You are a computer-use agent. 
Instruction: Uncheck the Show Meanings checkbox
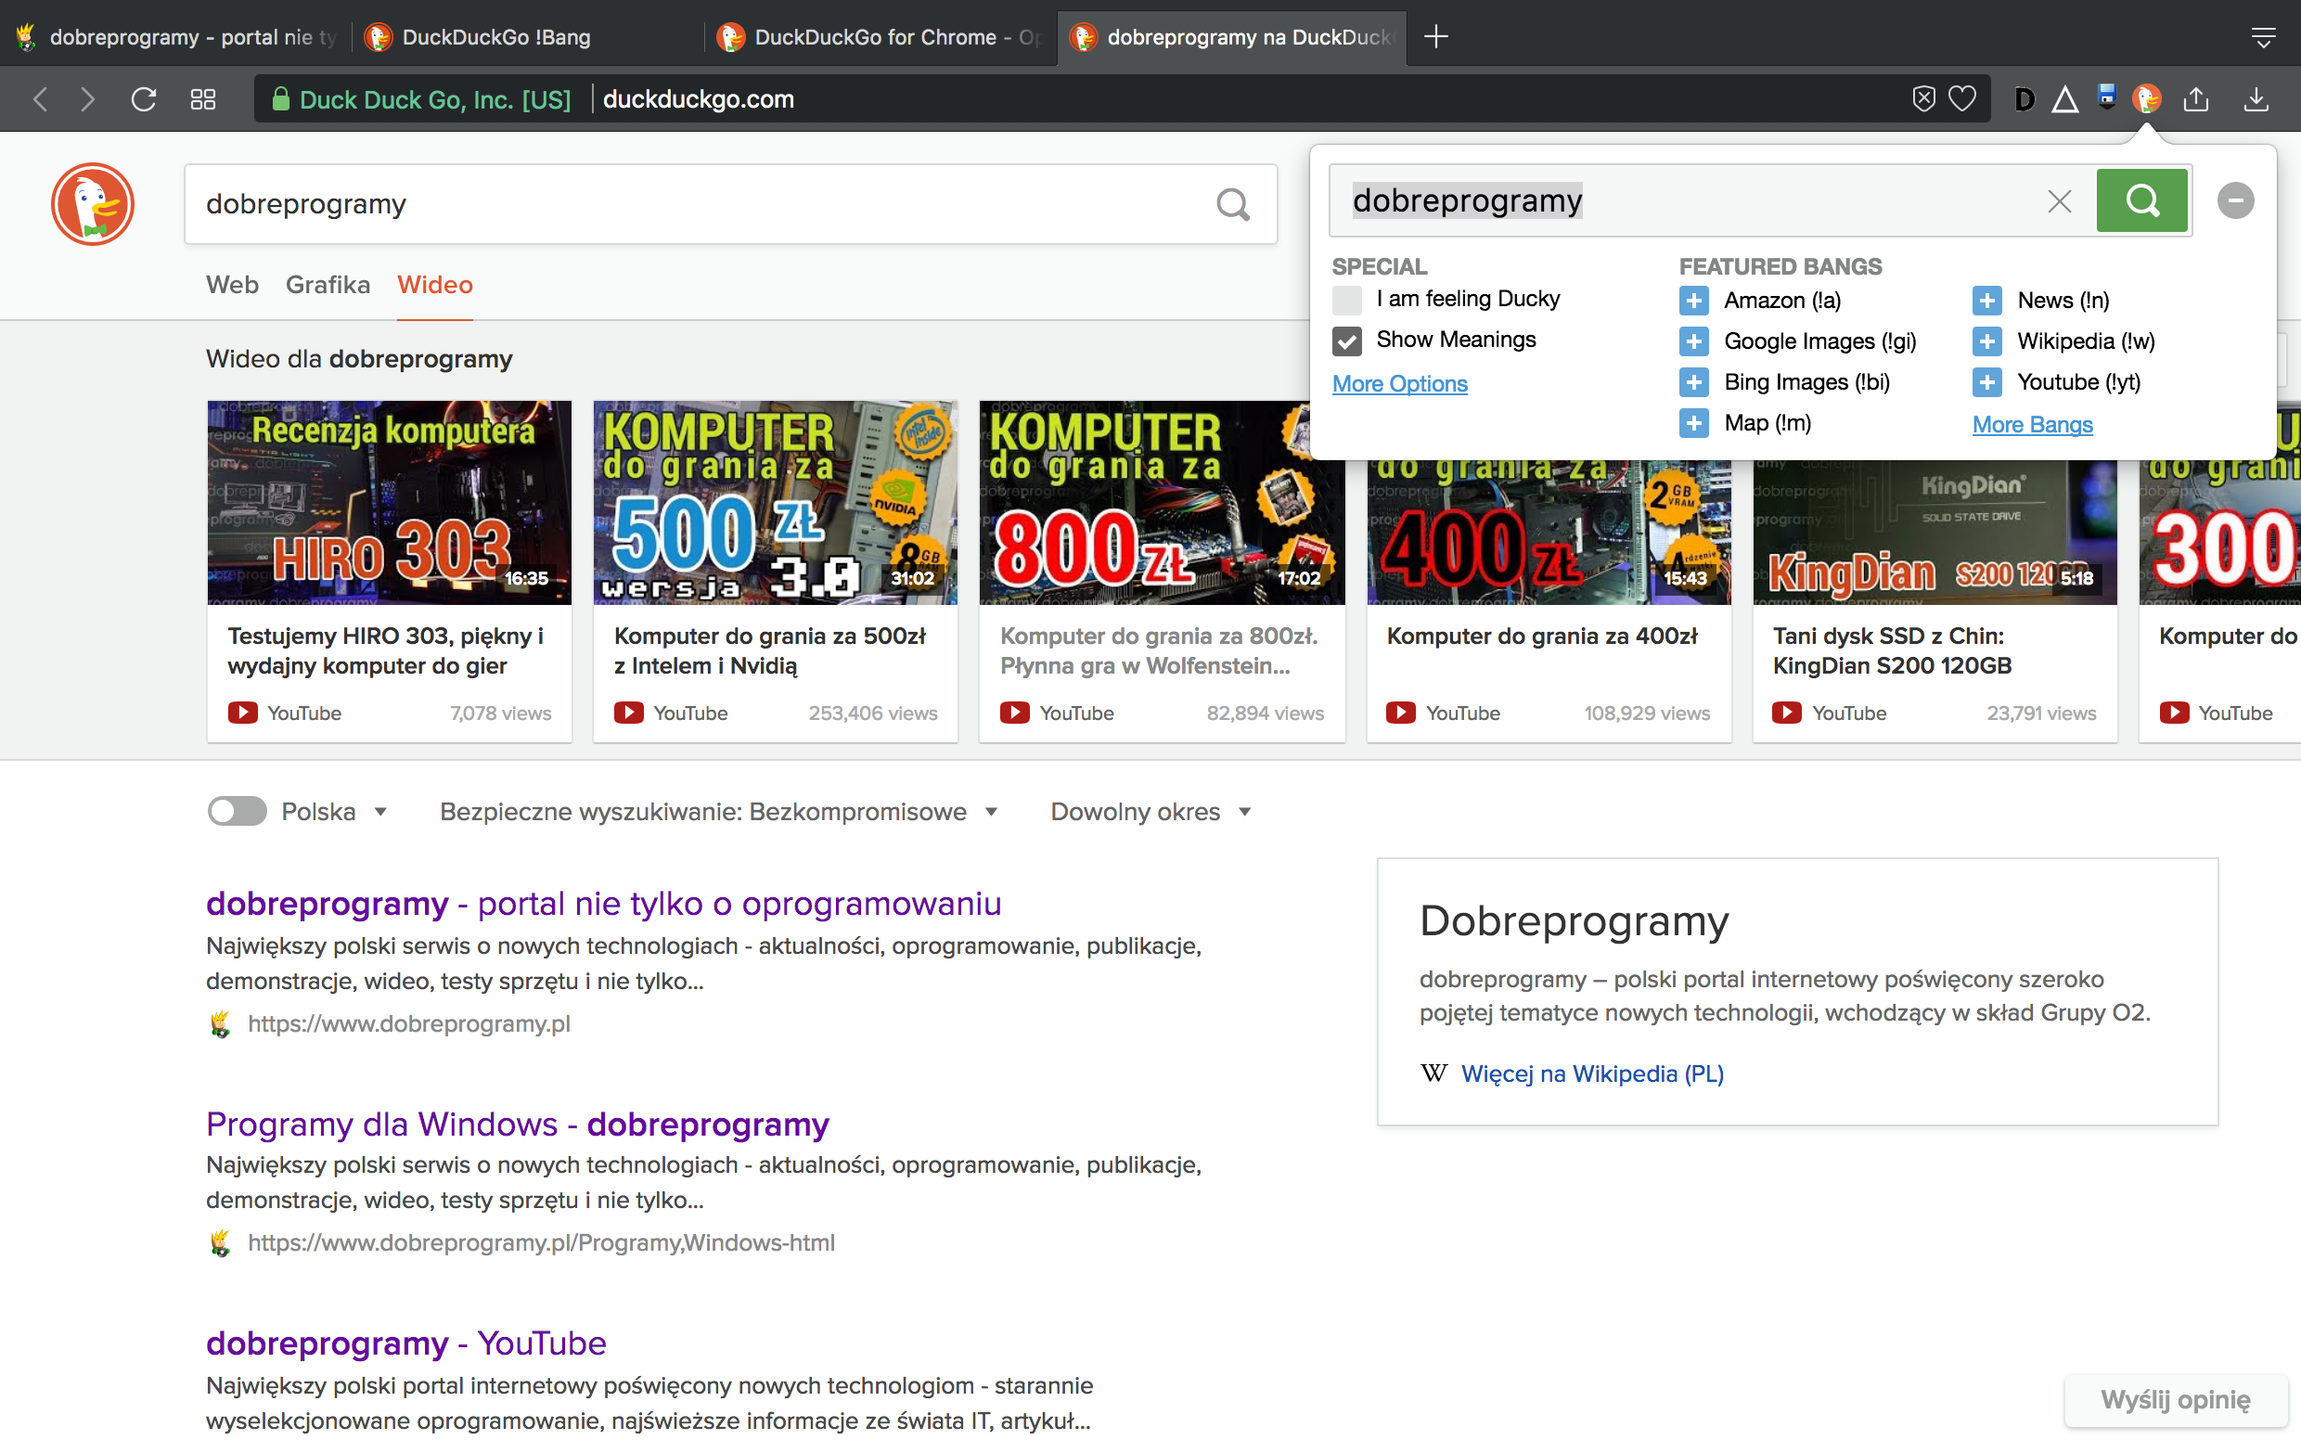[x=1347, y=341]
